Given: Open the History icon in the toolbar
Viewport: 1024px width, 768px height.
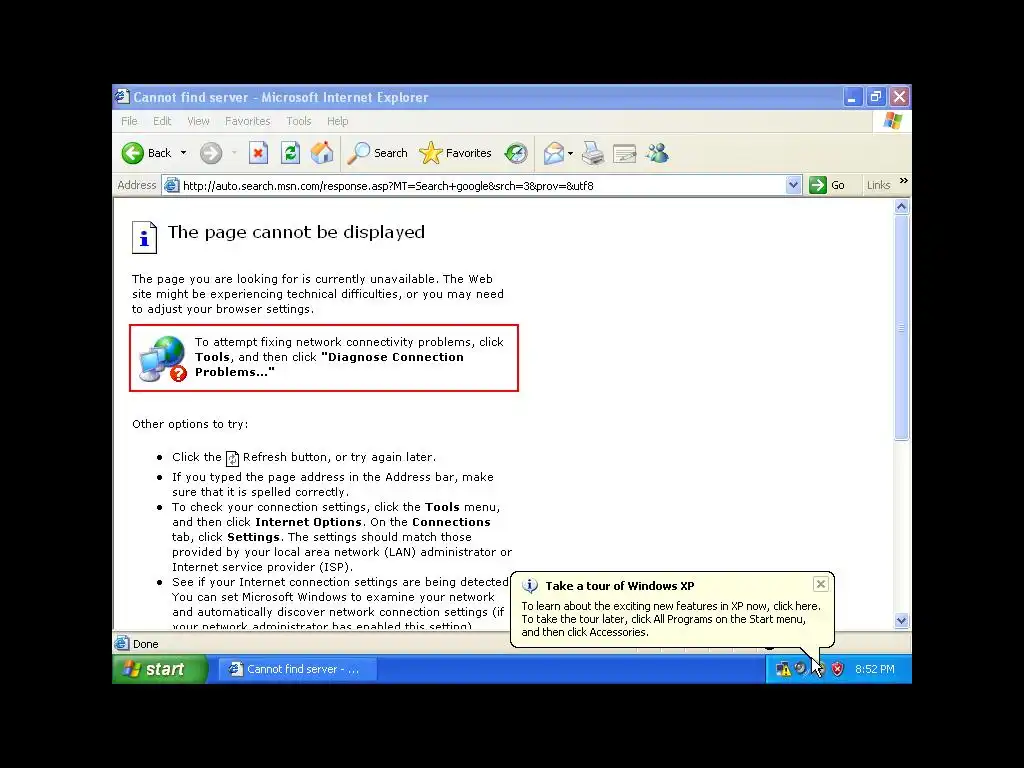Looking at the screenshot, I should pyautogui.click(x=516, y=153).
